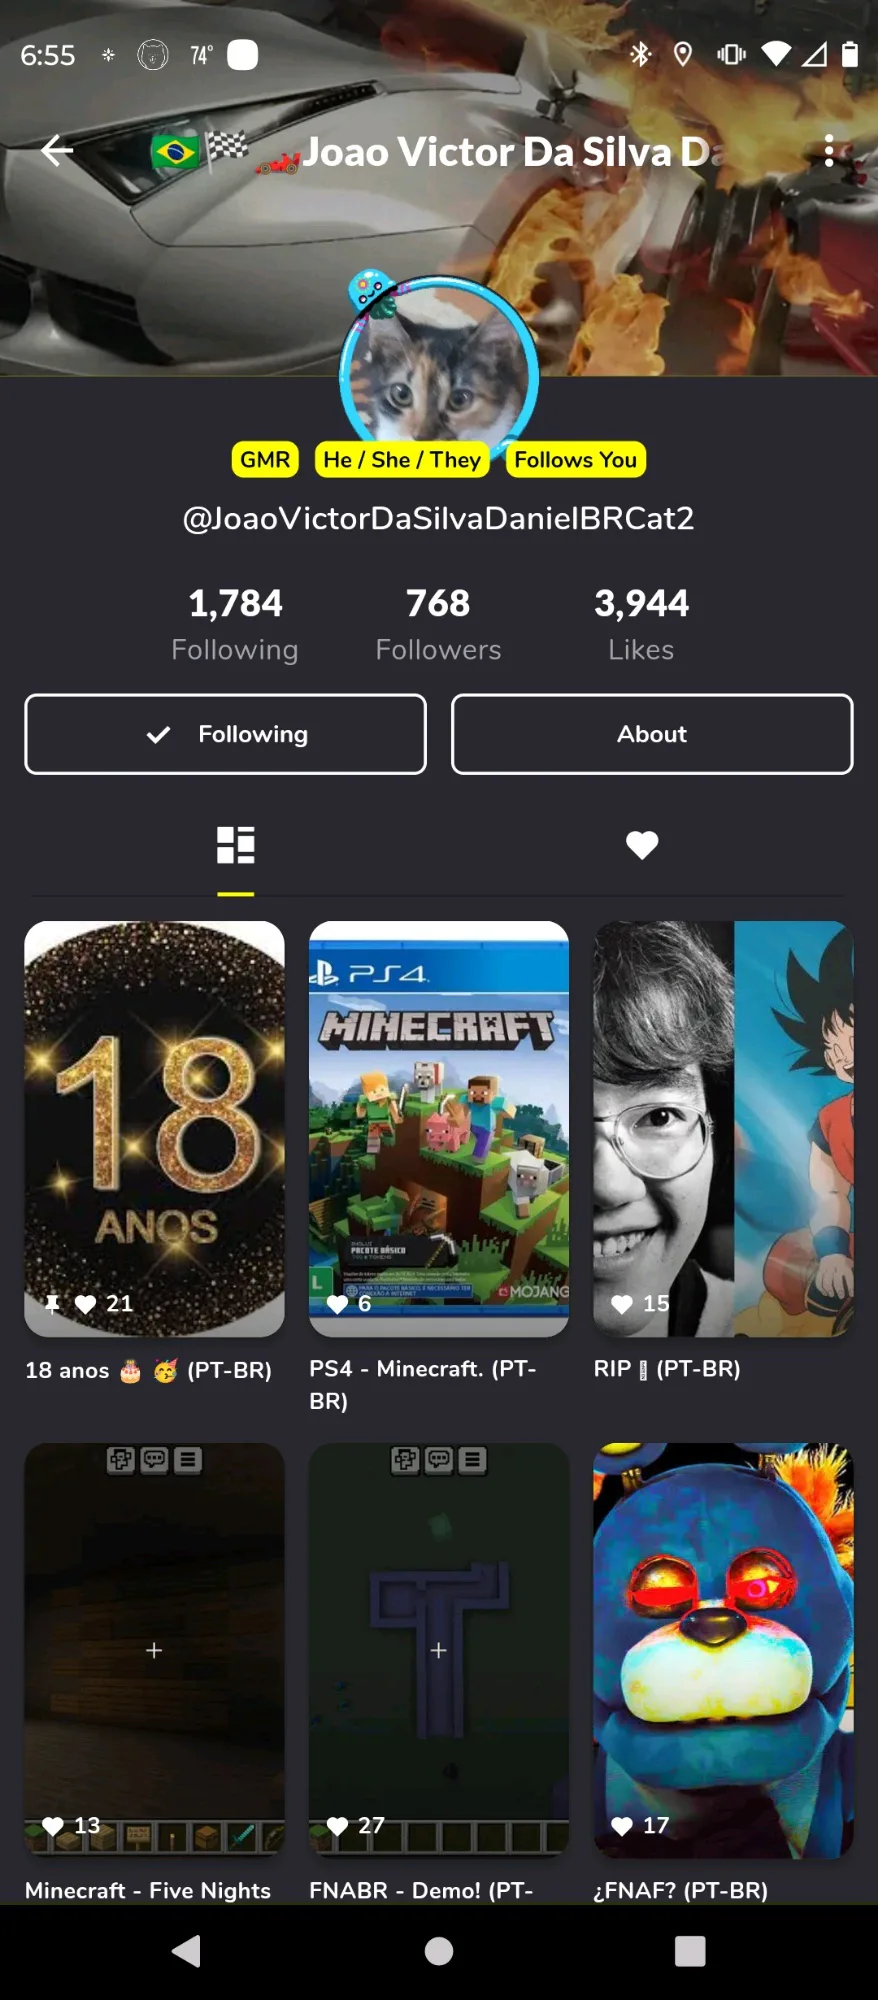Switch to the liked posts heart tab
This screenshot has width=878, height=2000.
tap(642, 845)
